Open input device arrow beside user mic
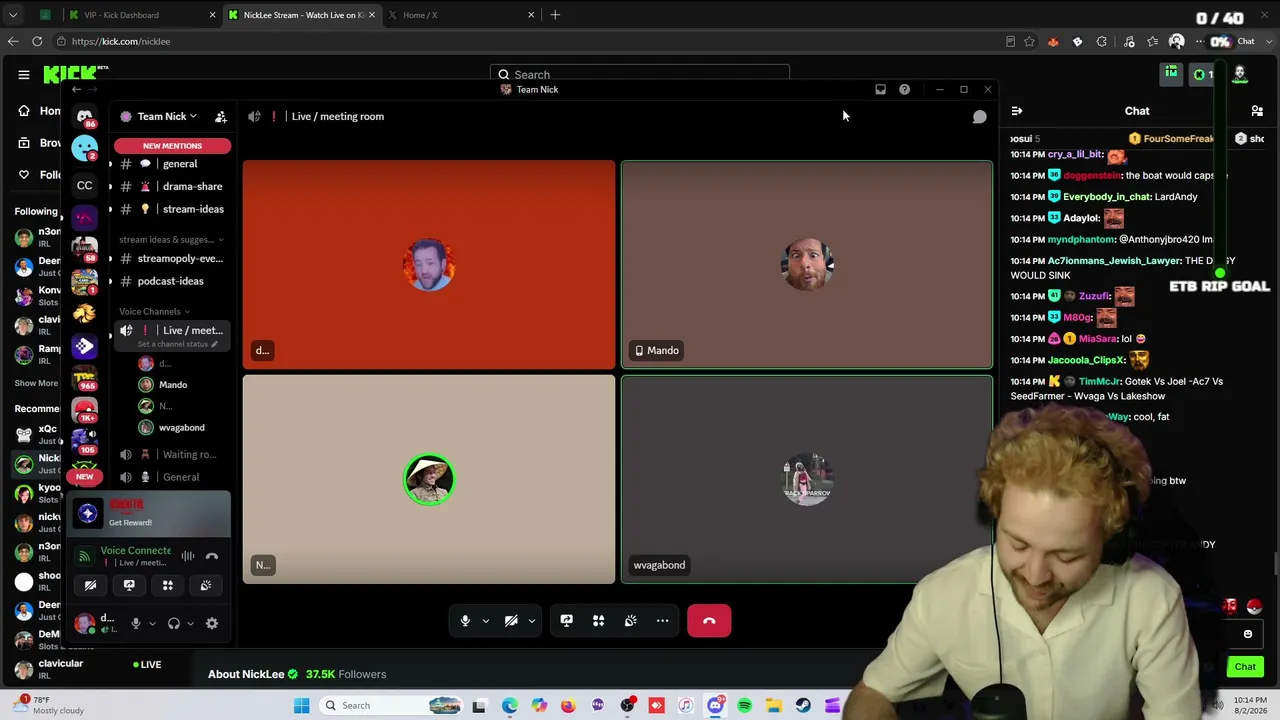 click(152, 624)
